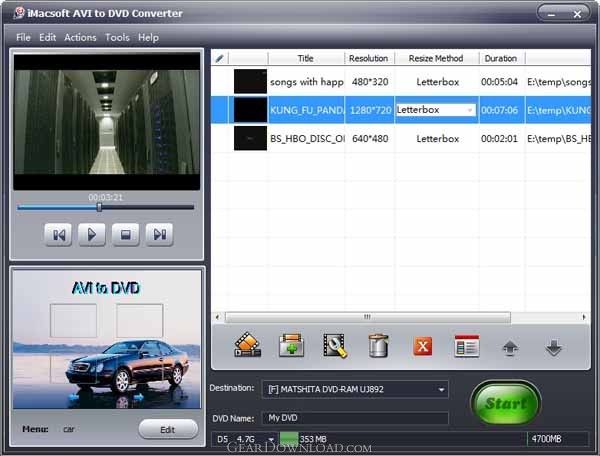The width and height of the screenshot is (600, 456).
Task: Click the 4700MB capacity label
Action: tap(546, 439)
